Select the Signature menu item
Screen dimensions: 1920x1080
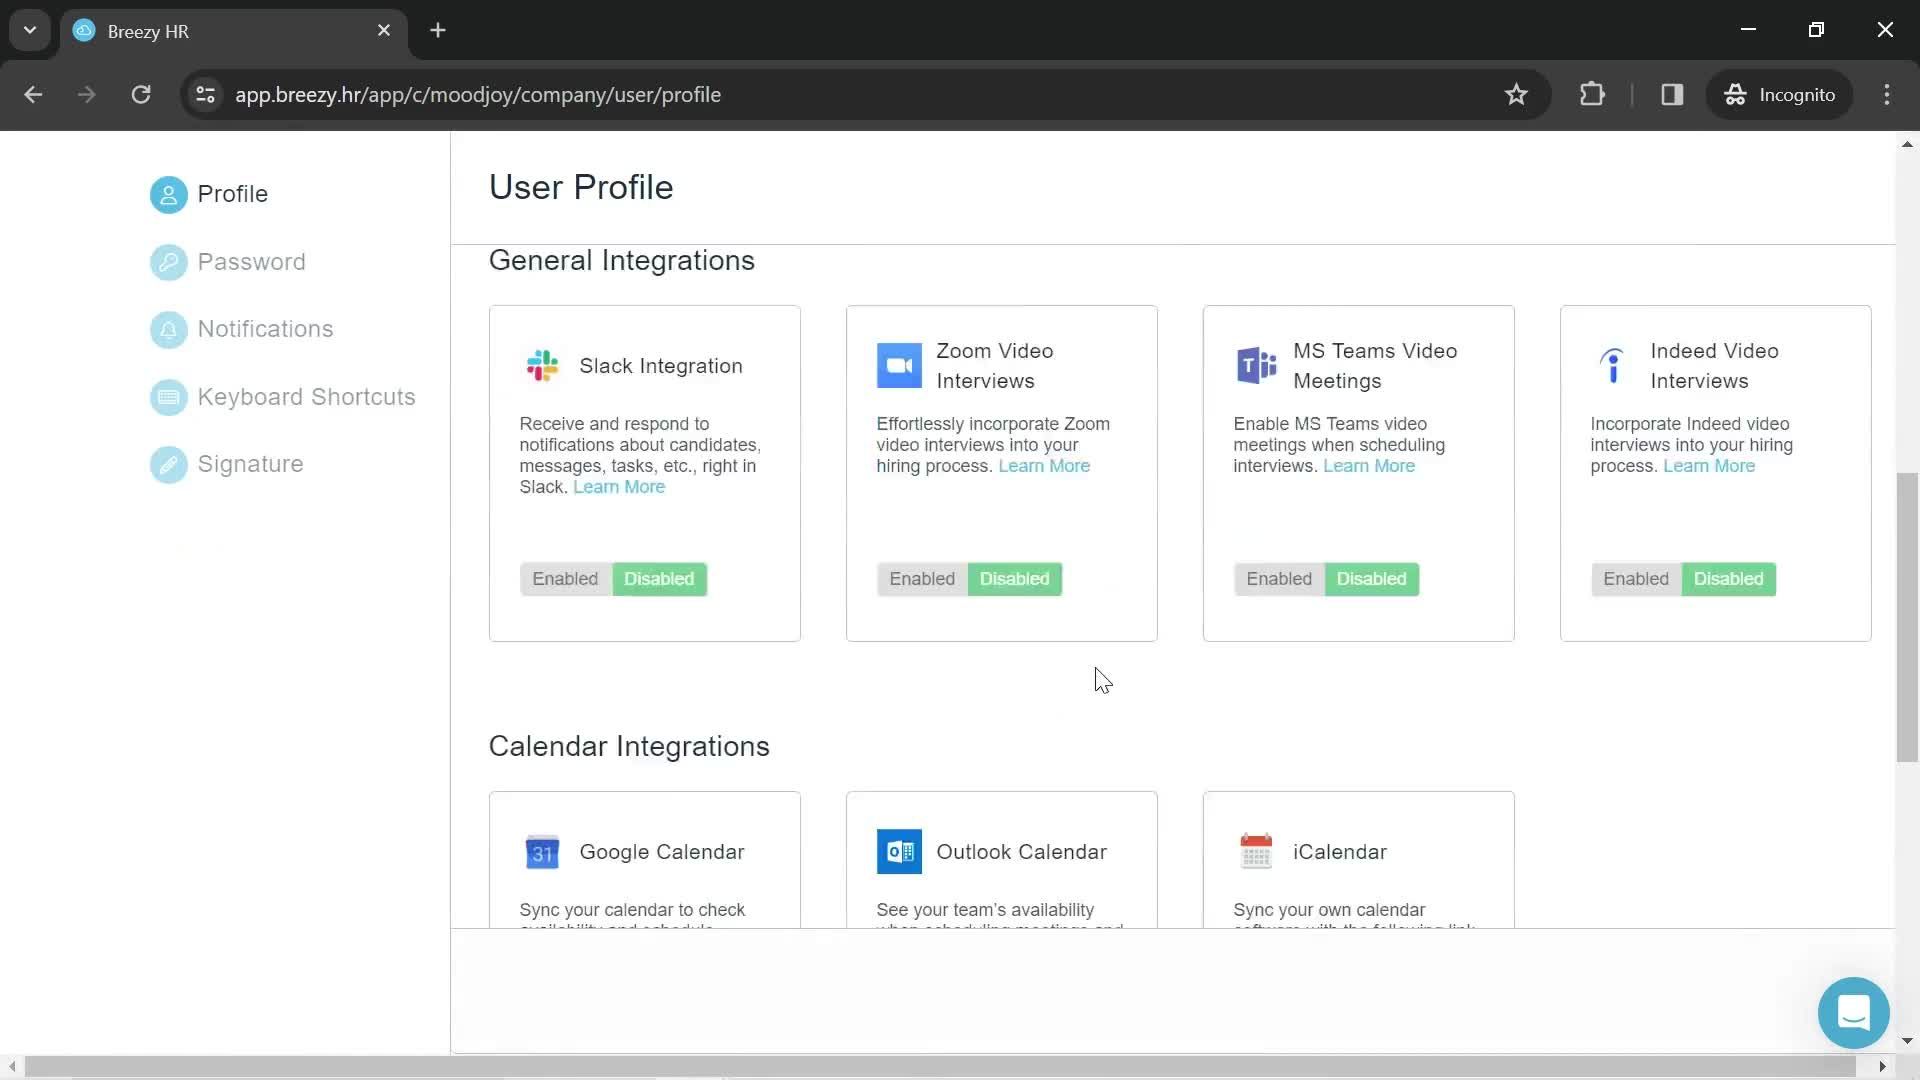click(249, 464)
